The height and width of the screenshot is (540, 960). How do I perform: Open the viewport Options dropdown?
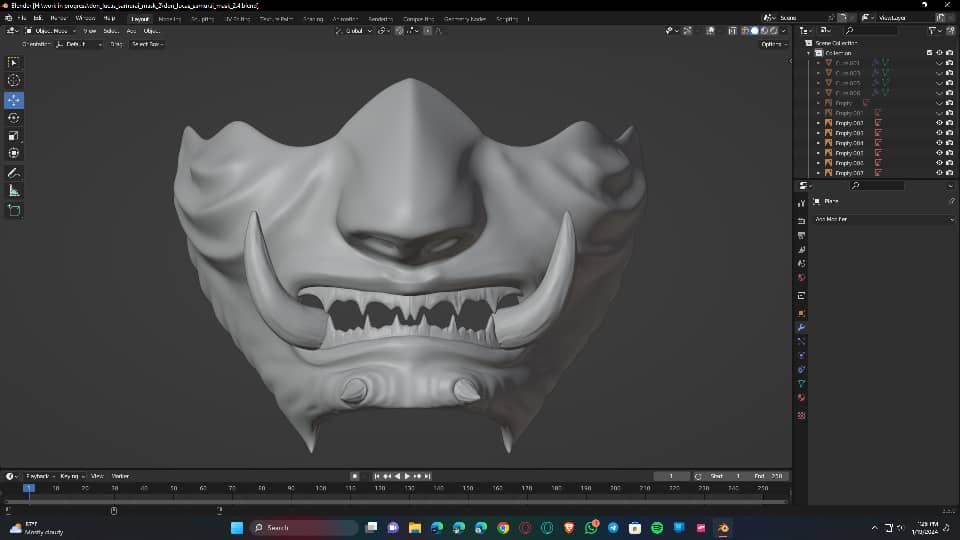pos(773,44)
